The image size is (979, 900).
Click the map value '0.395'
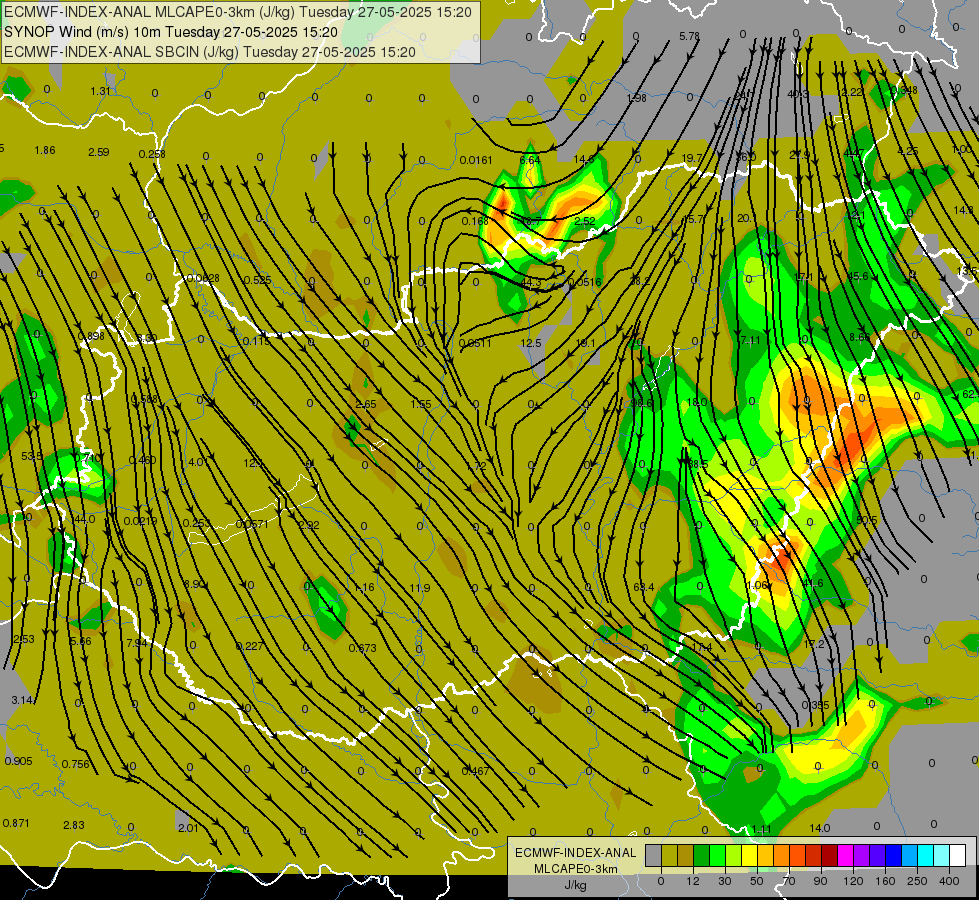[815, 705]
